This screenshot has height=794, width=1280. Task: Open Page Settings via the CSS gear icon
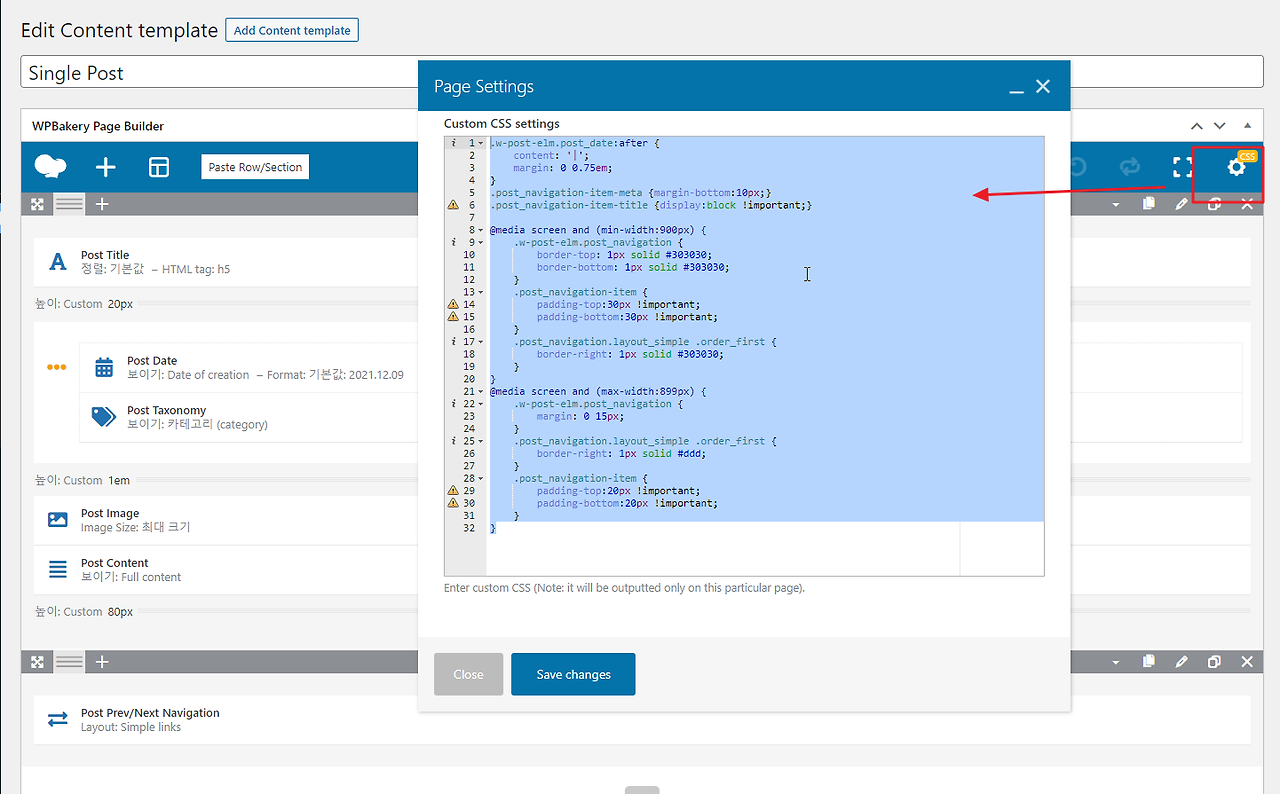pos(1237,168)
